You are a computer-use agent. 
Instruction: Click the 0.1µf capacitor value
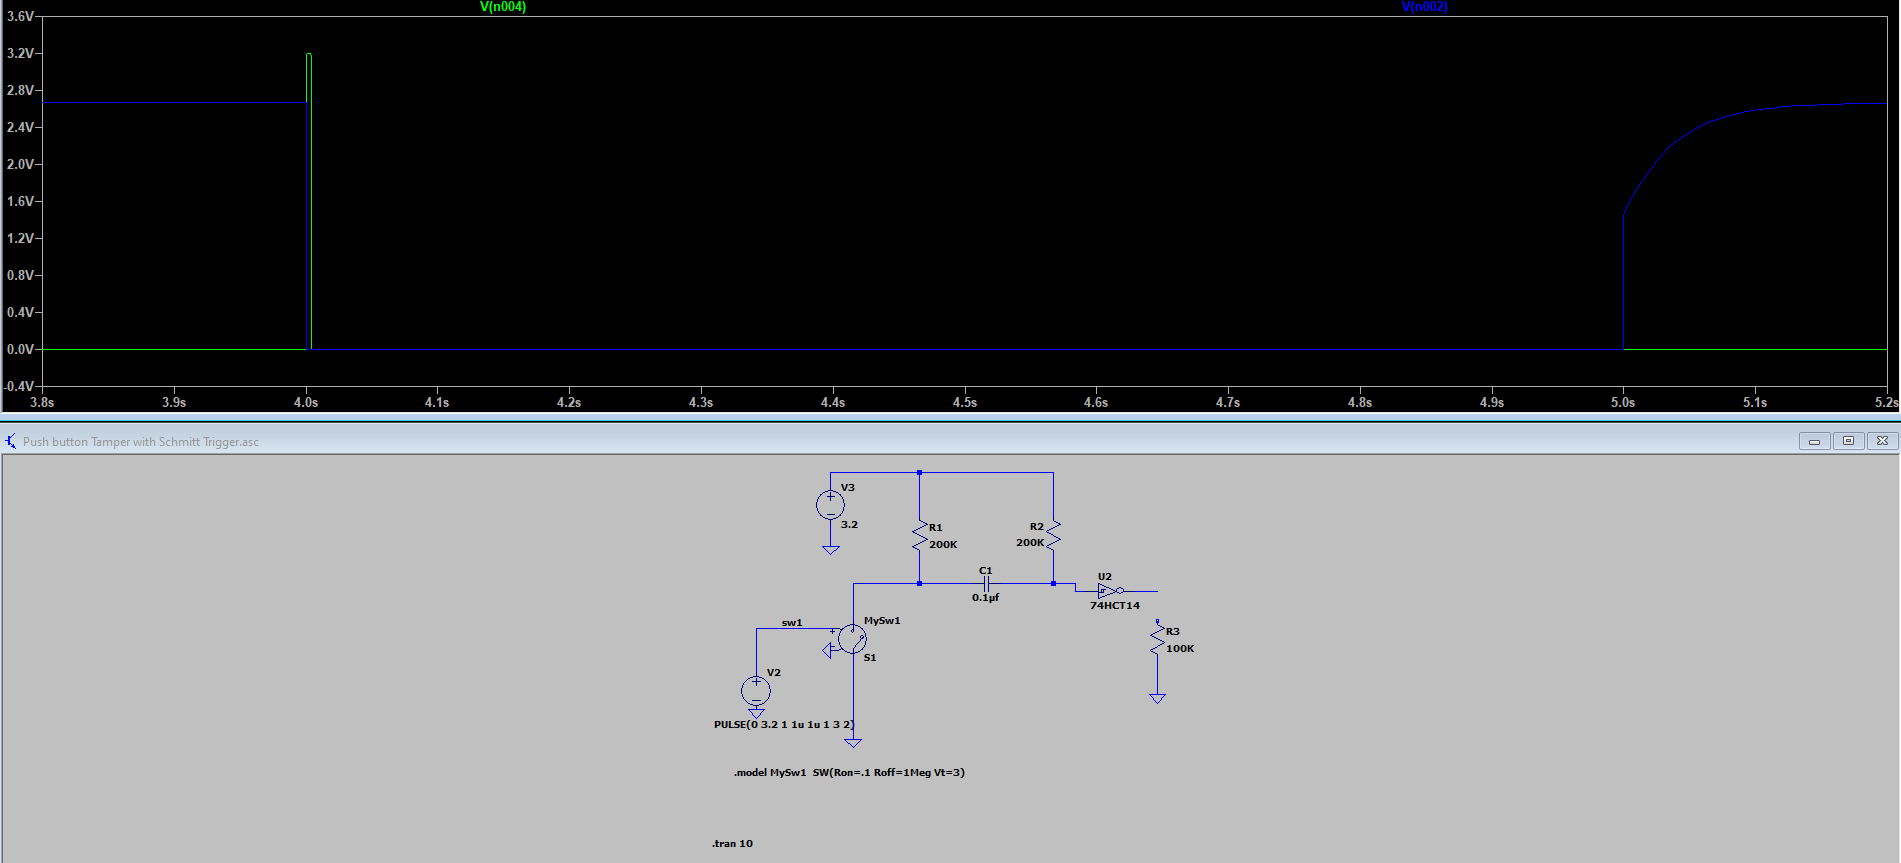tap(985, 597)
